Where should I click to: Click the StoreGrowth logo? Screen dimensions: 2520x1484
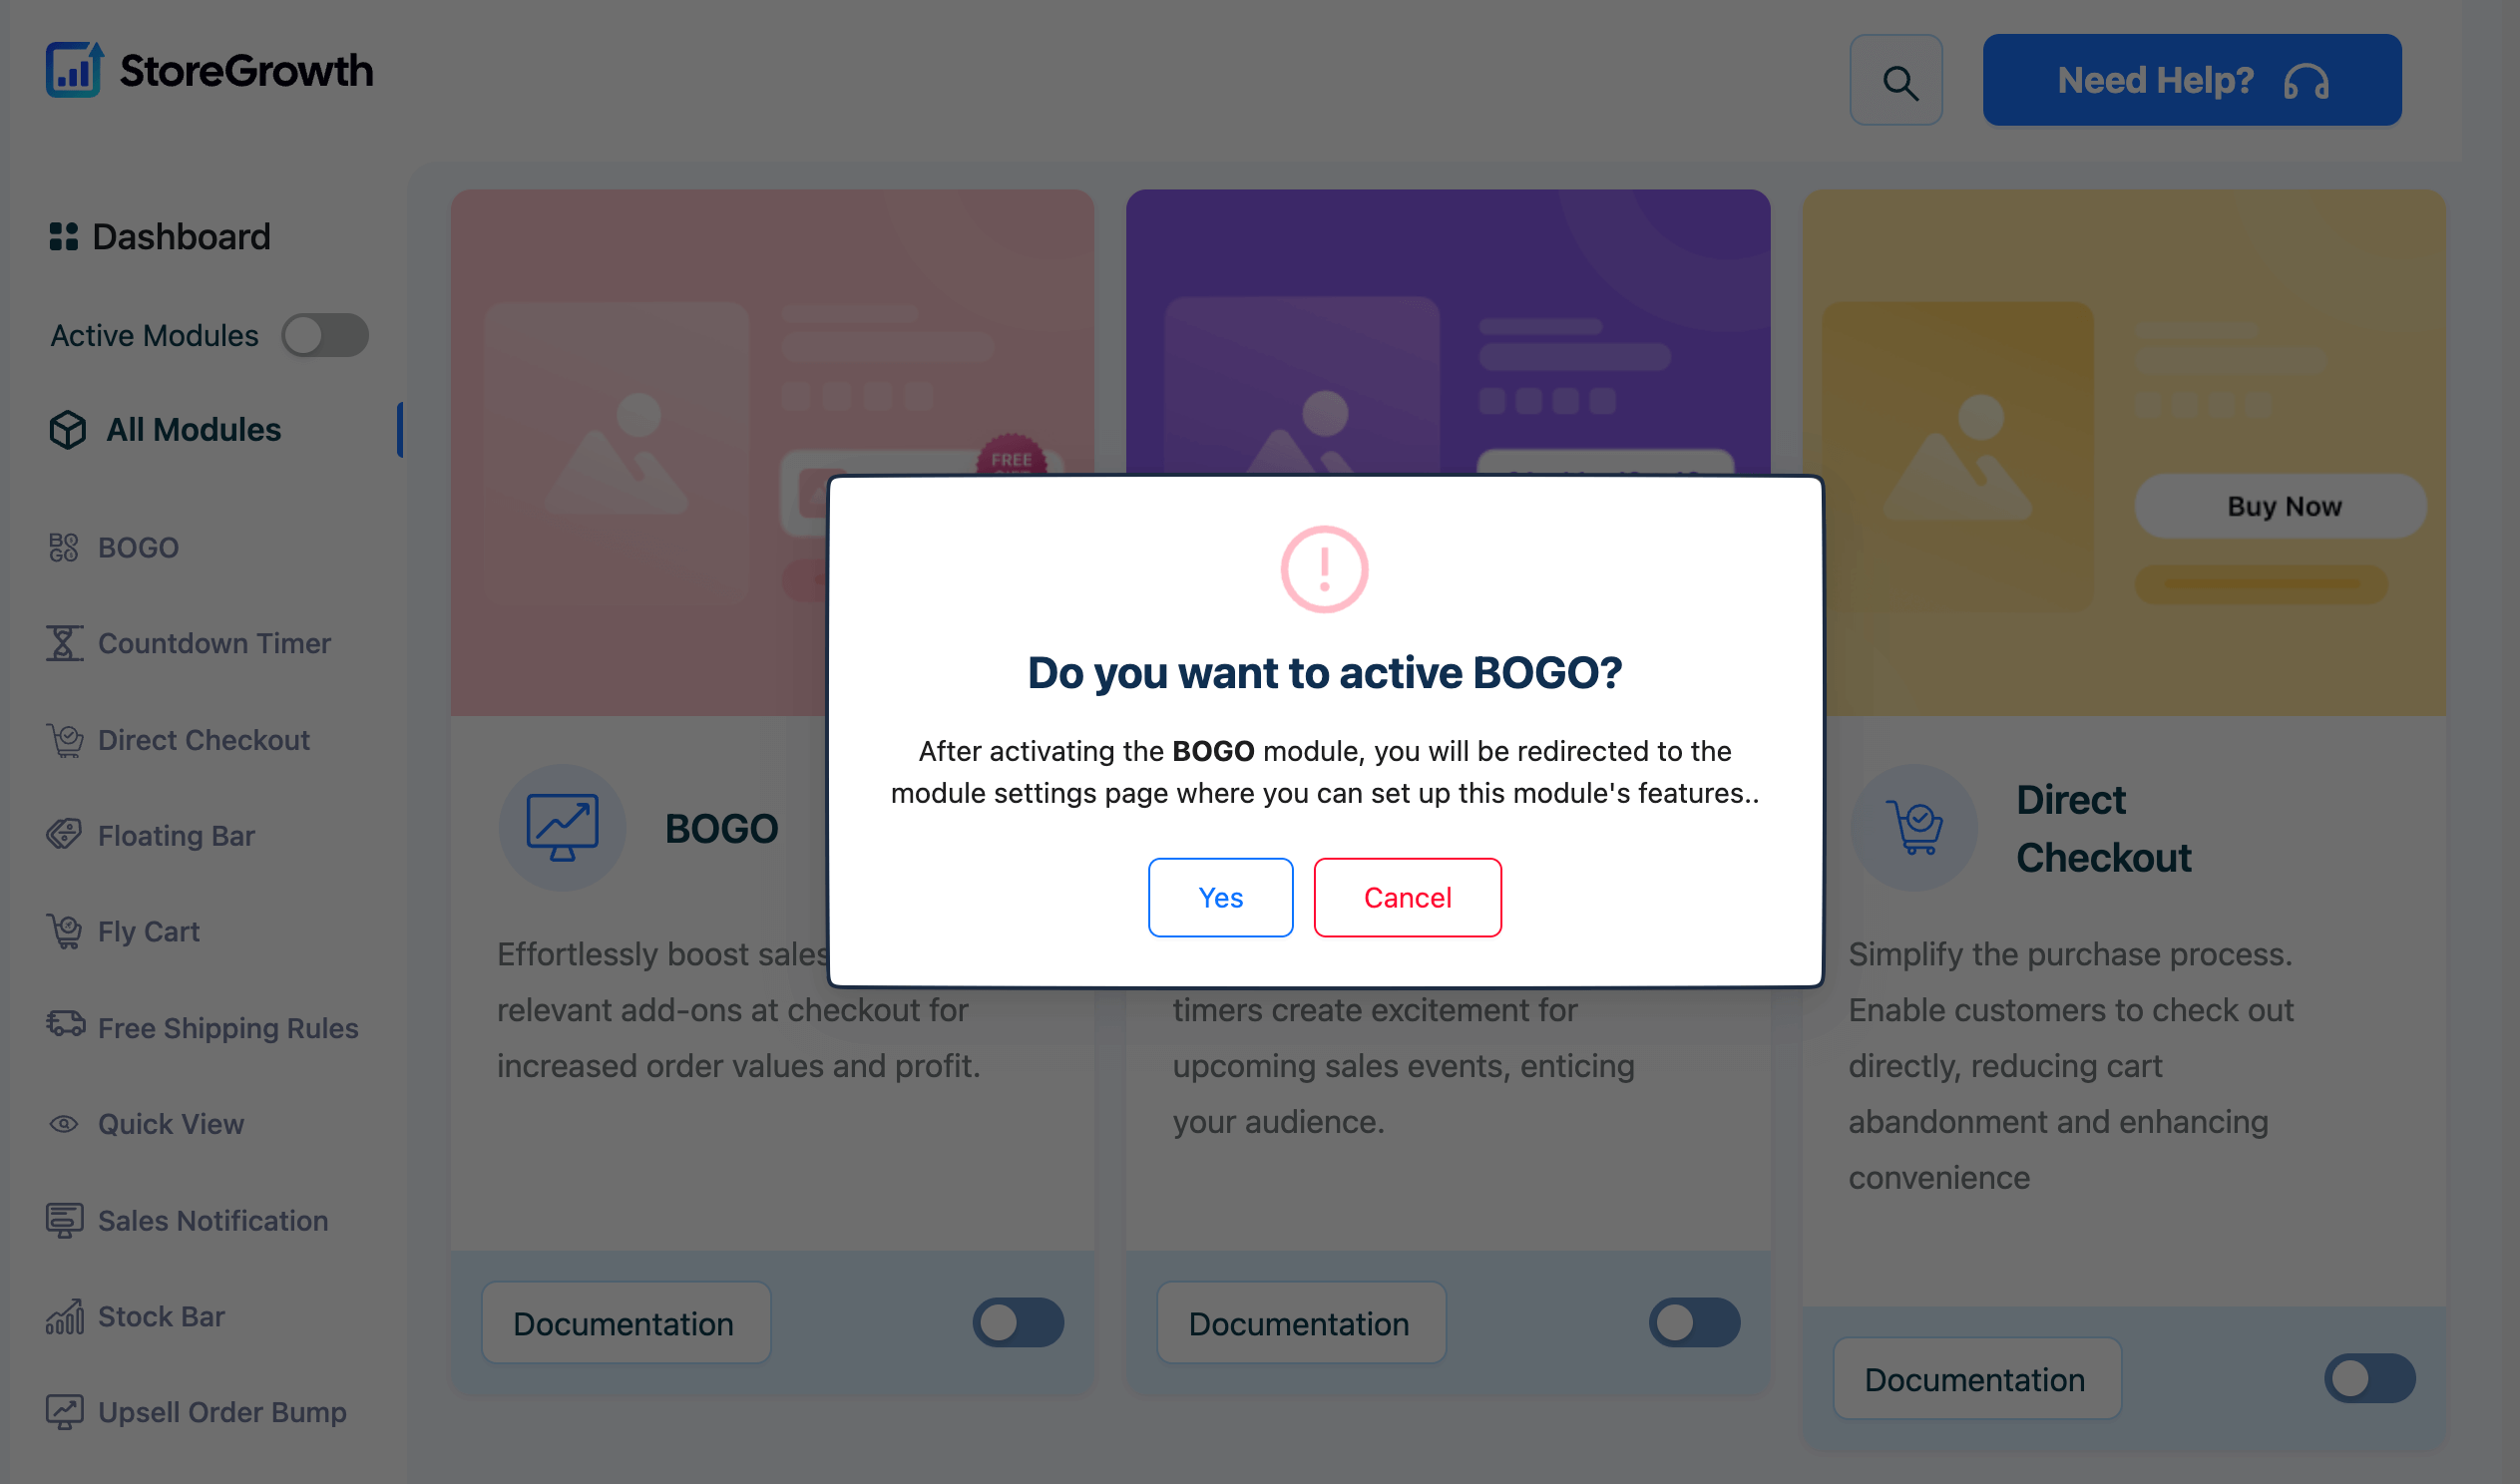click(x=210, y=70)
